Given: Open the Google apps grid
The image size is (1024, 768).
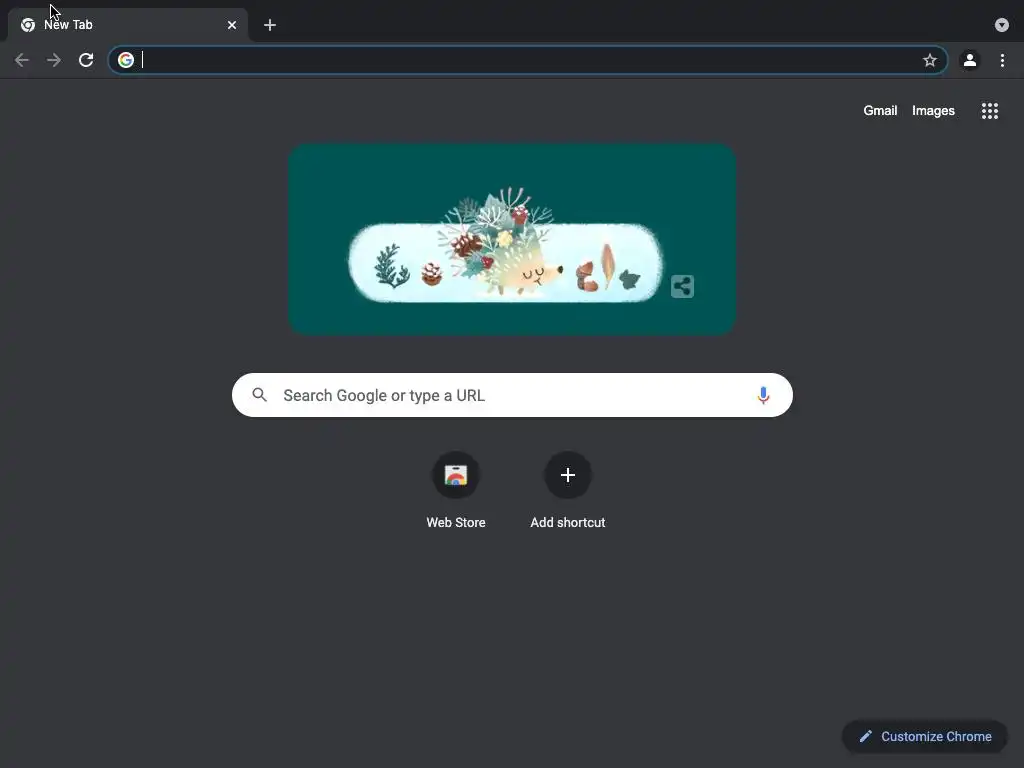Looking at the screenshot, I should pyautogui.click(x=989, y=111).
